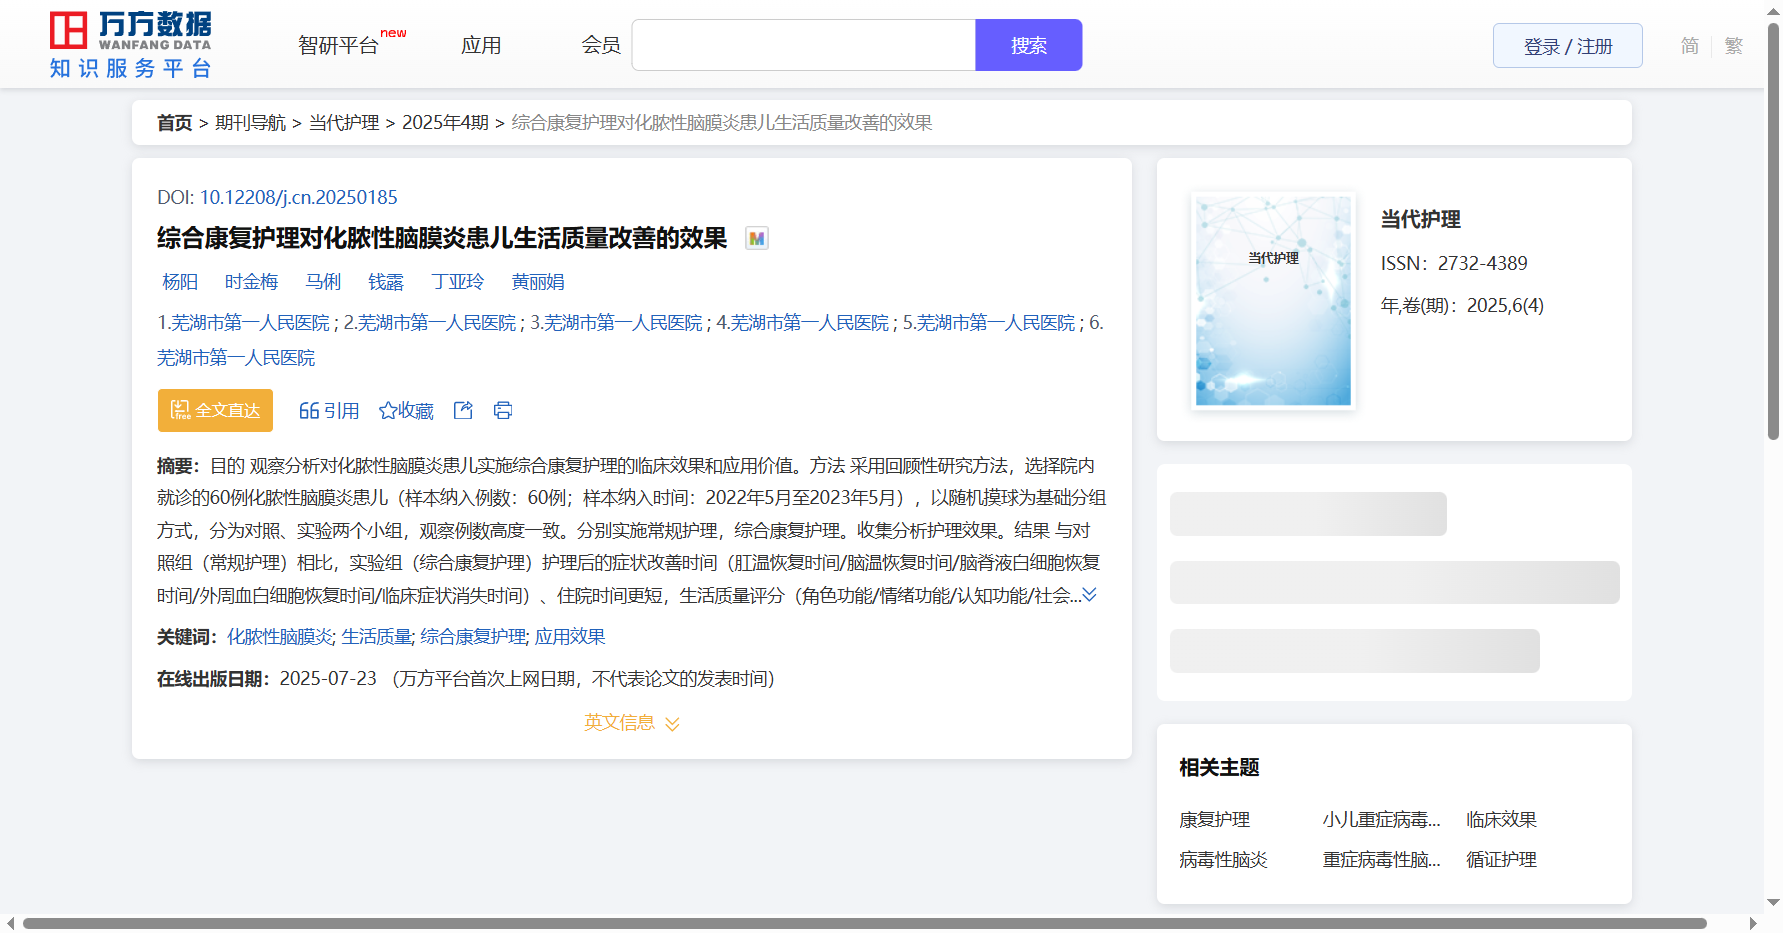This screenshot has width=1783, height=933.
Task: Expand the truncated abstract with the chevron
Action: click(1090, 595)
